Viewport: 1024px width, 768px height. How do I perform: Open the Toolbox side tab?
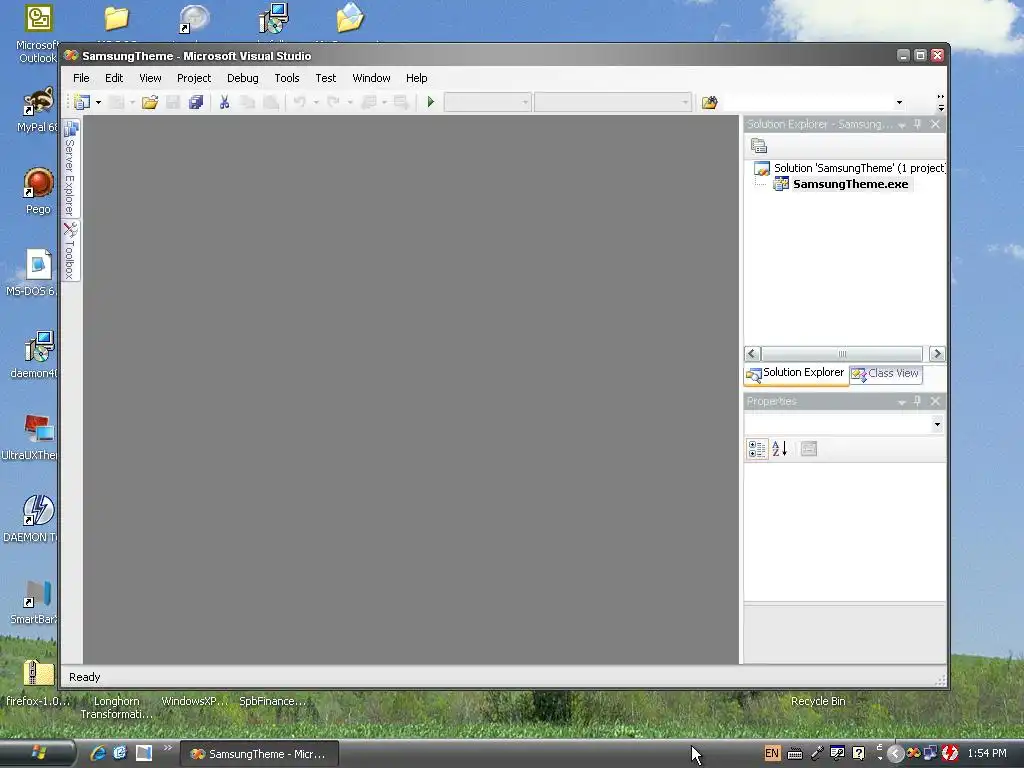click(71, 251)
